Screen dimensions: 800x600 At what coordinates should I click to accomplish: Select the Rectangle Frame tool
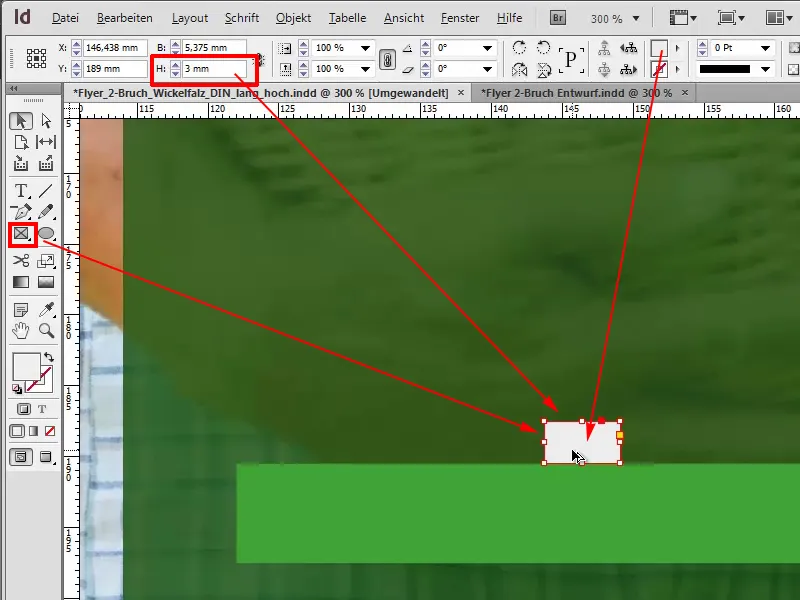coord(21,234)
